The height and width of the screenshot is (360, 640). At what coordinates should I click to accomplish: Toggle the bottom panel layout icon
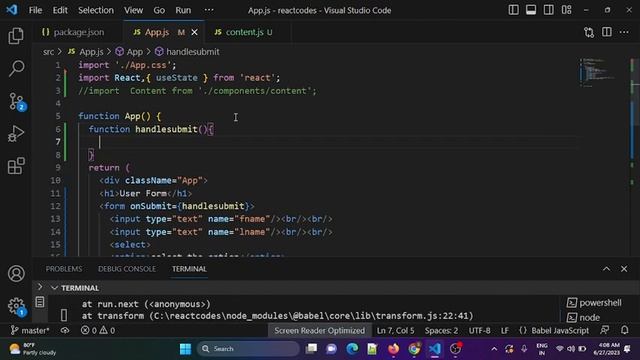coord(531,10)
